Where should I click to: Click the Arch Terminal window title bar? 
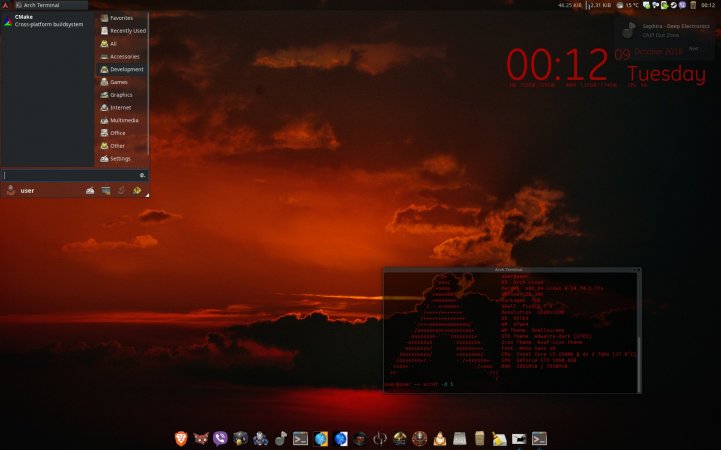pos(512,270)
